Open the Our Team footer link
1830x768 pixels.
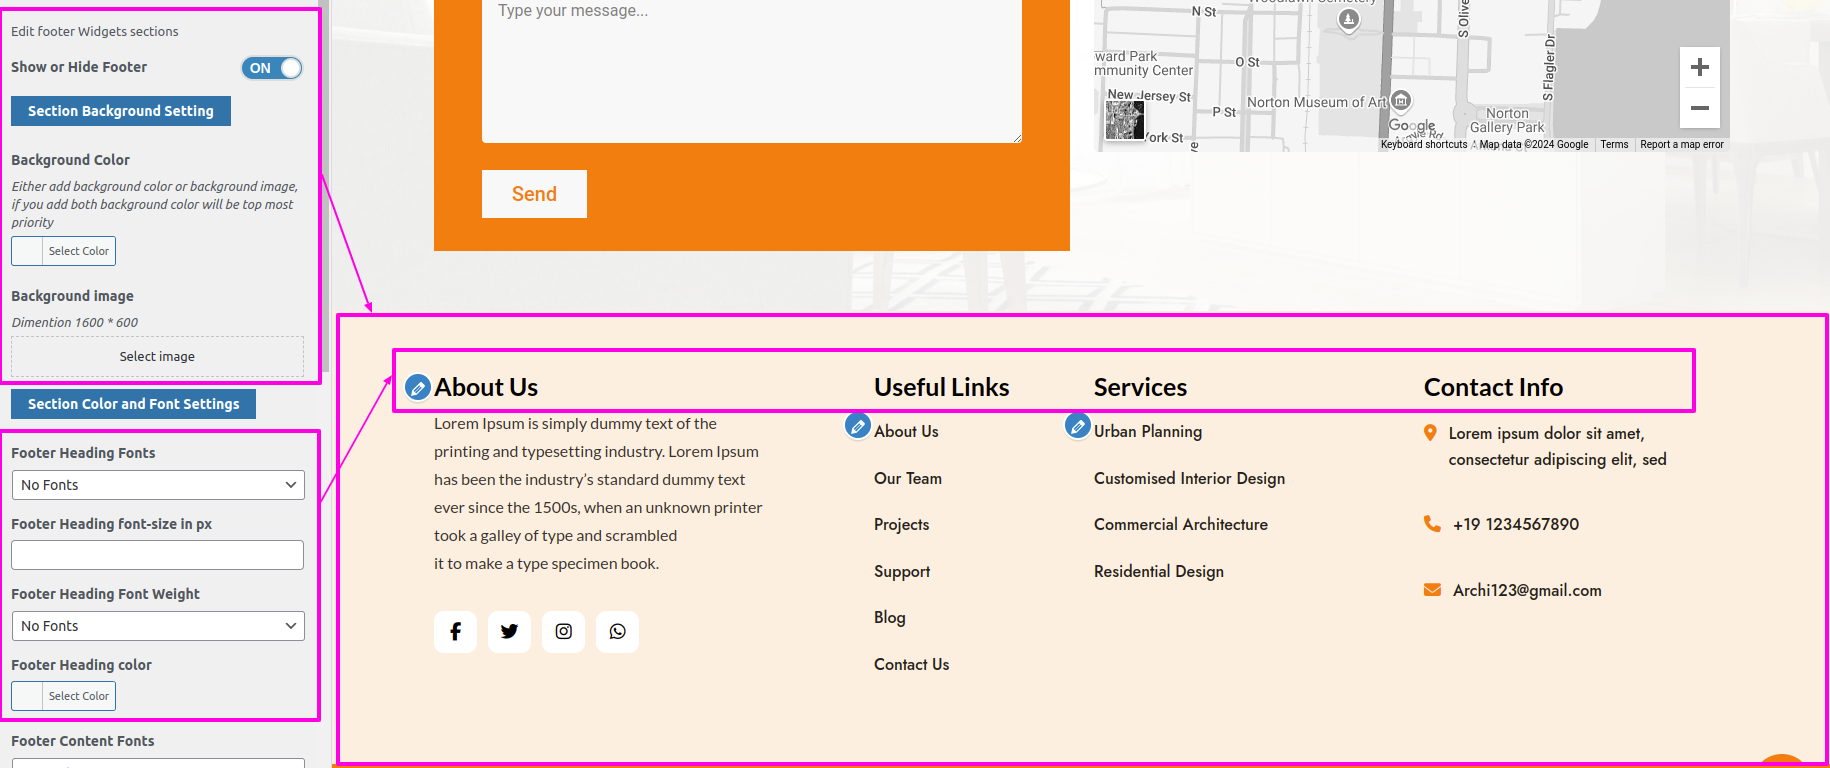point(907,479)
